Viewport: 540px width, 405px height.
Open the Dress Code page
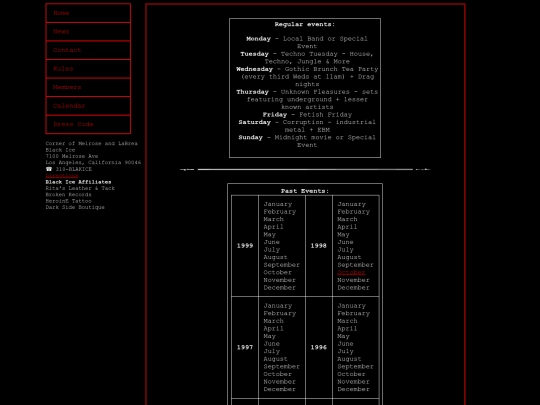[88, 124]
